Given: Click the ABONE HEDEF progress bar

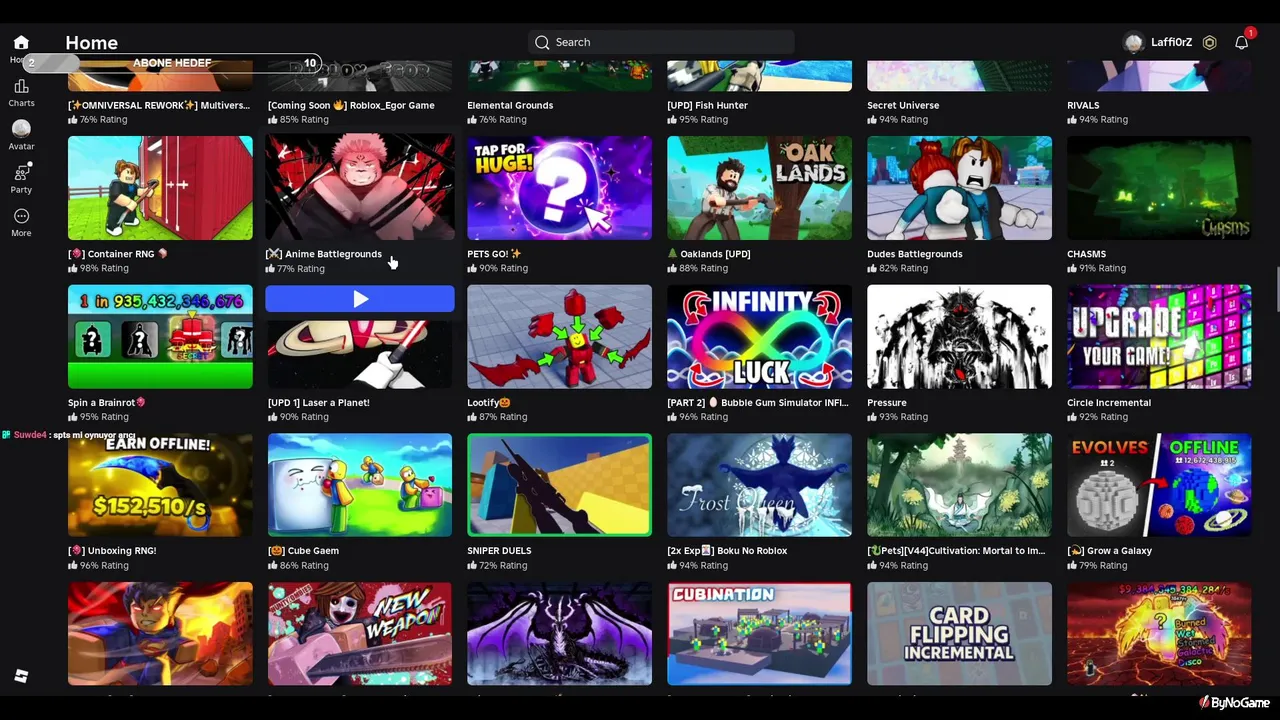Looking at the screenshot, I should 172,63.
